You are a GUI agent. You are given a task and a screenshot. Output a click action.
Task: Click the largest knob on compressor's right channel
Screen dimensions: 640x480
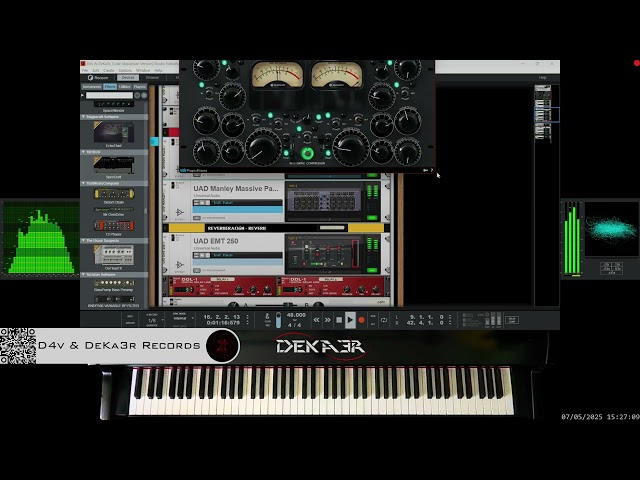pos(351,147)
